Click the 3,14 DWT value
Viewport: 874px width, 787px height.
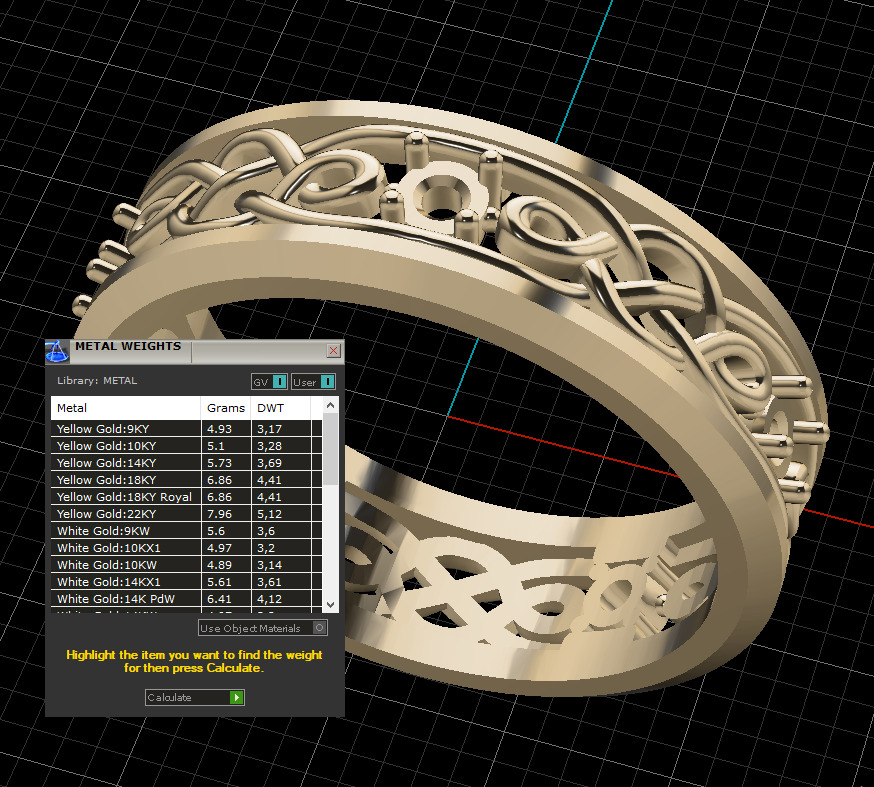(269, 565)
